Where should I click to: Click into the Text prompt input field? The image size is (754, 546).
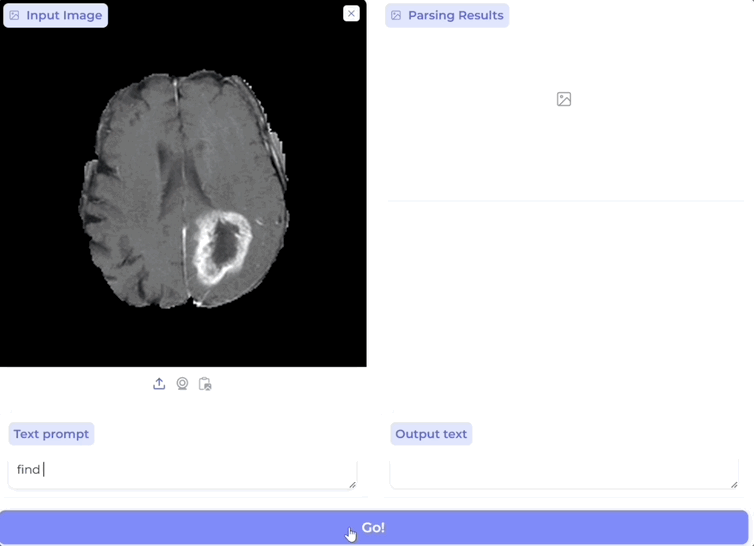click(180, 470)
